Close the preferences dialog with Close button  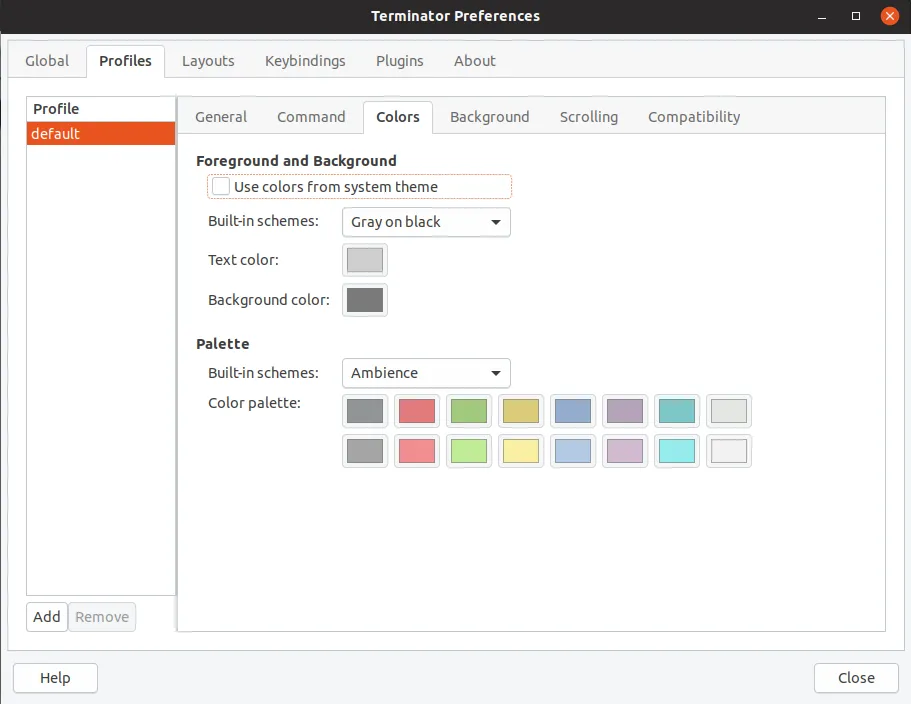point(856,678)
